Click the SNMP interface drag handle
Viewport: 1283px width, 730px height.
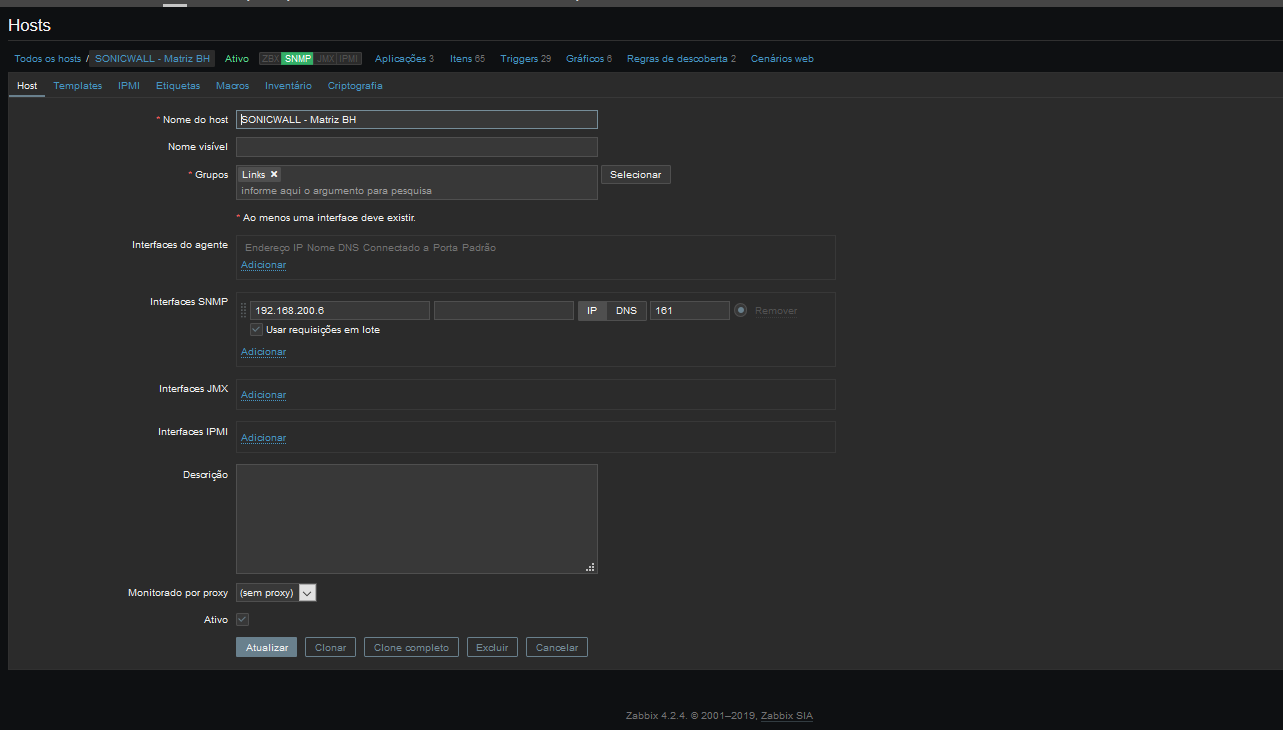243,311
